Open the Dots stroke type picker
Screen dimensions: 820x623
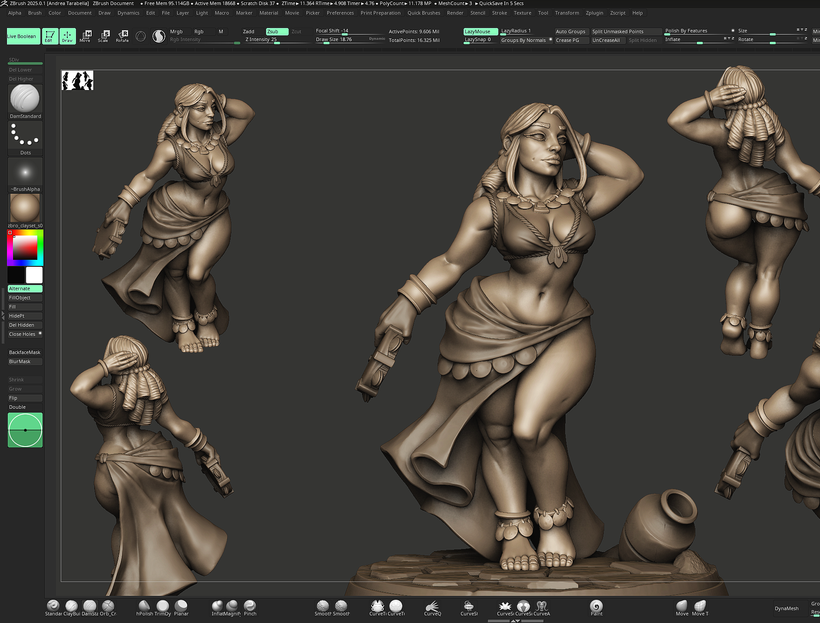click(x=24, y=134)
